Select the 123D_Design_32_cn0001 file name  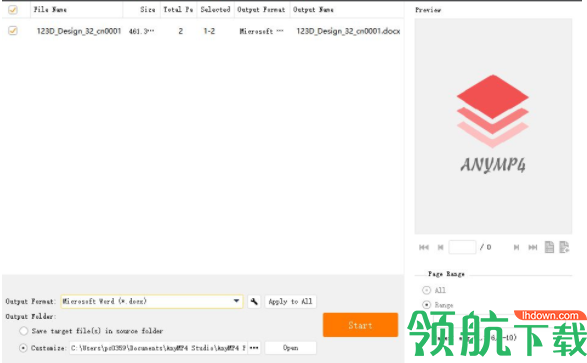79,31
